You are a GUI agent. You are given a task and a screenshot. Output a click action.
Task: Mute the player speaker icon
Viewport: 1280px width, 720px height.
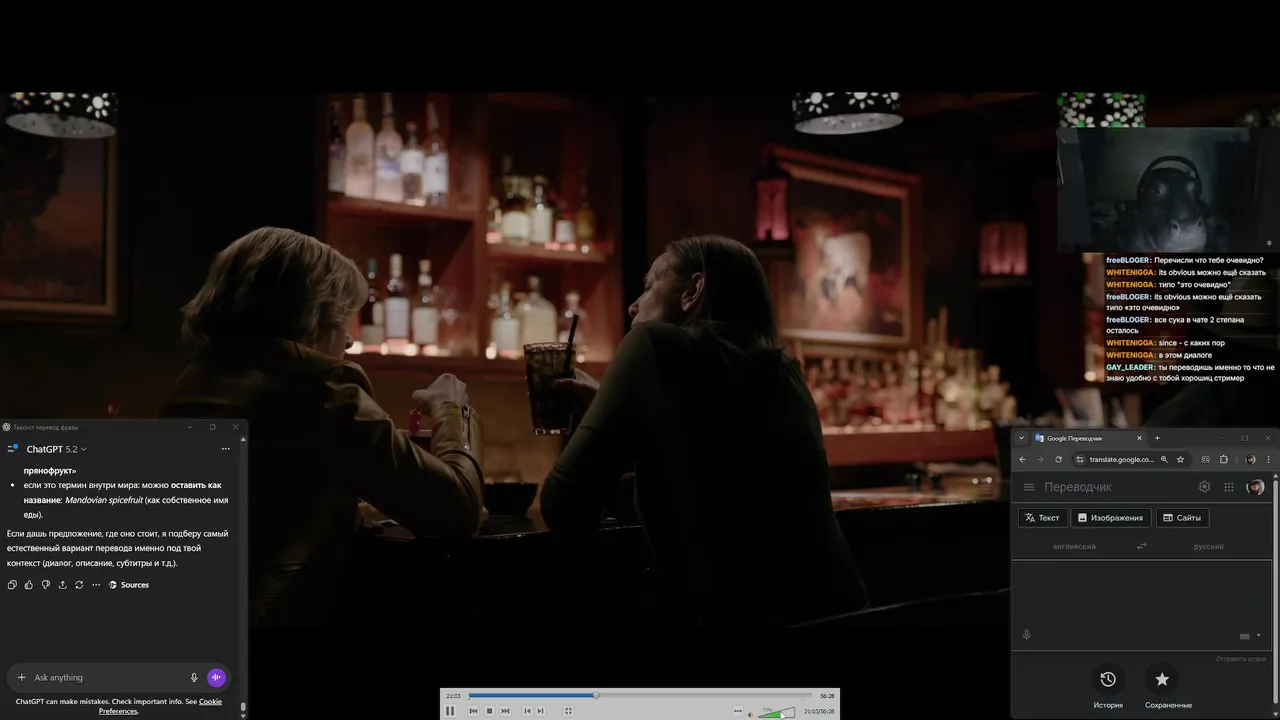tap(751, 714)
